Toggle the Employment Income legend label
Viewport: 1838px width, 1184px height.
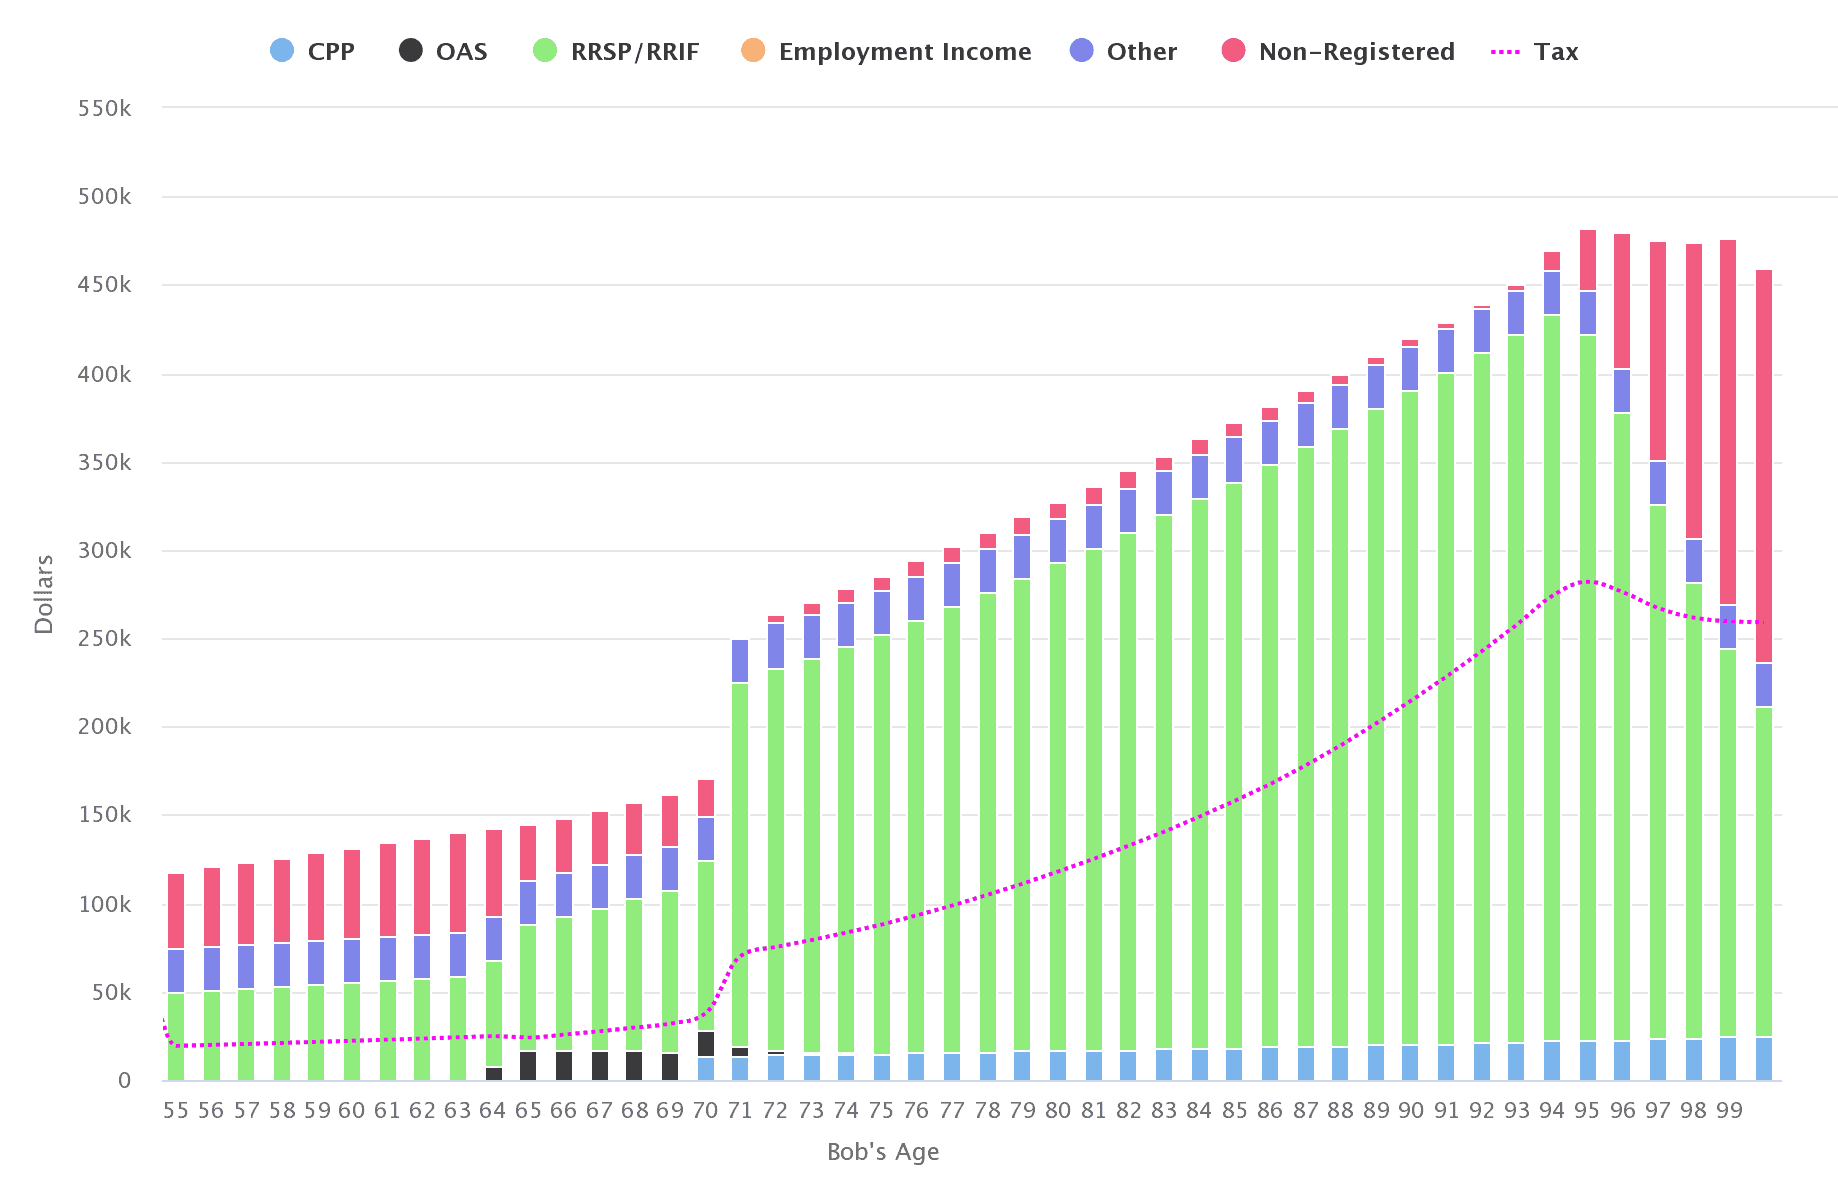[x=905, y=52]
